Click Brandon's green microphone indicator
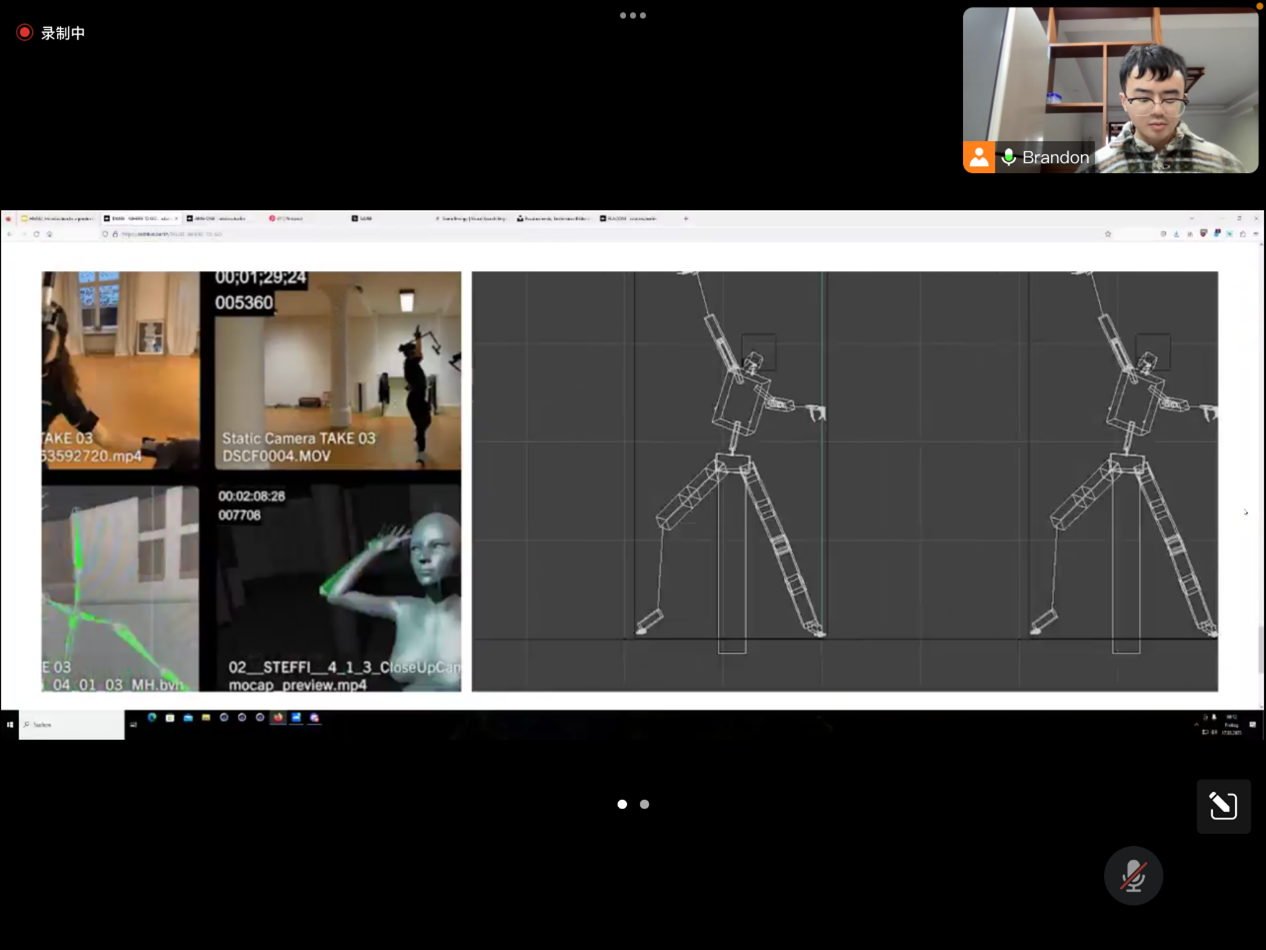 tap(1008, 157)
